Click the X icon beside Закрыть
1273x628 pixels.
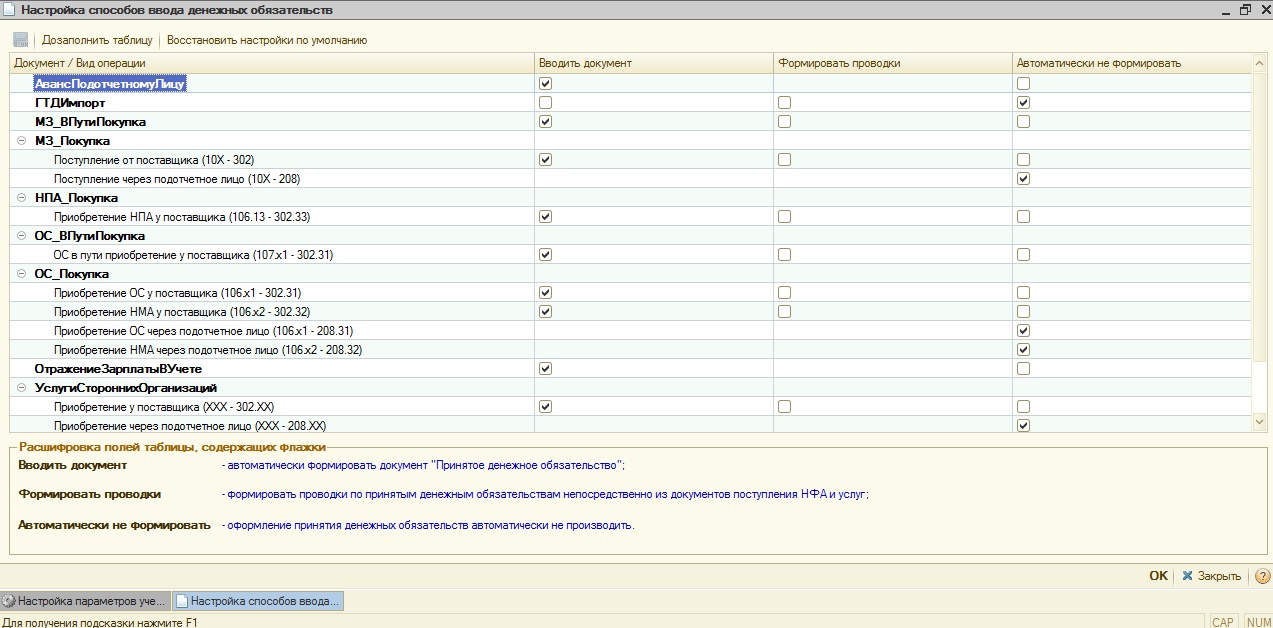[x=1187, y=576]
